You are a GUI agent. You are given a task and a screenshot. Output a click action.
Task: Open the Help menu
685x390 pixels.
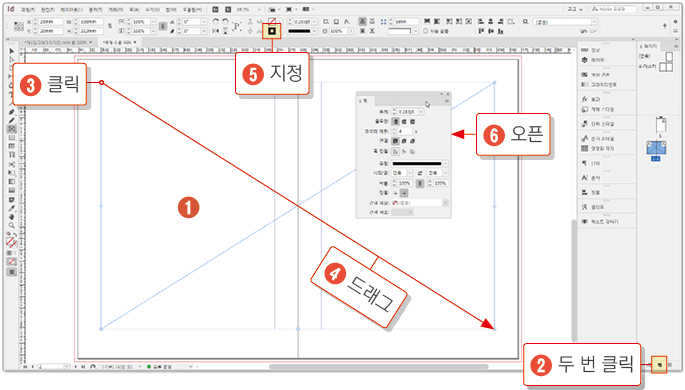coord(192,9)
